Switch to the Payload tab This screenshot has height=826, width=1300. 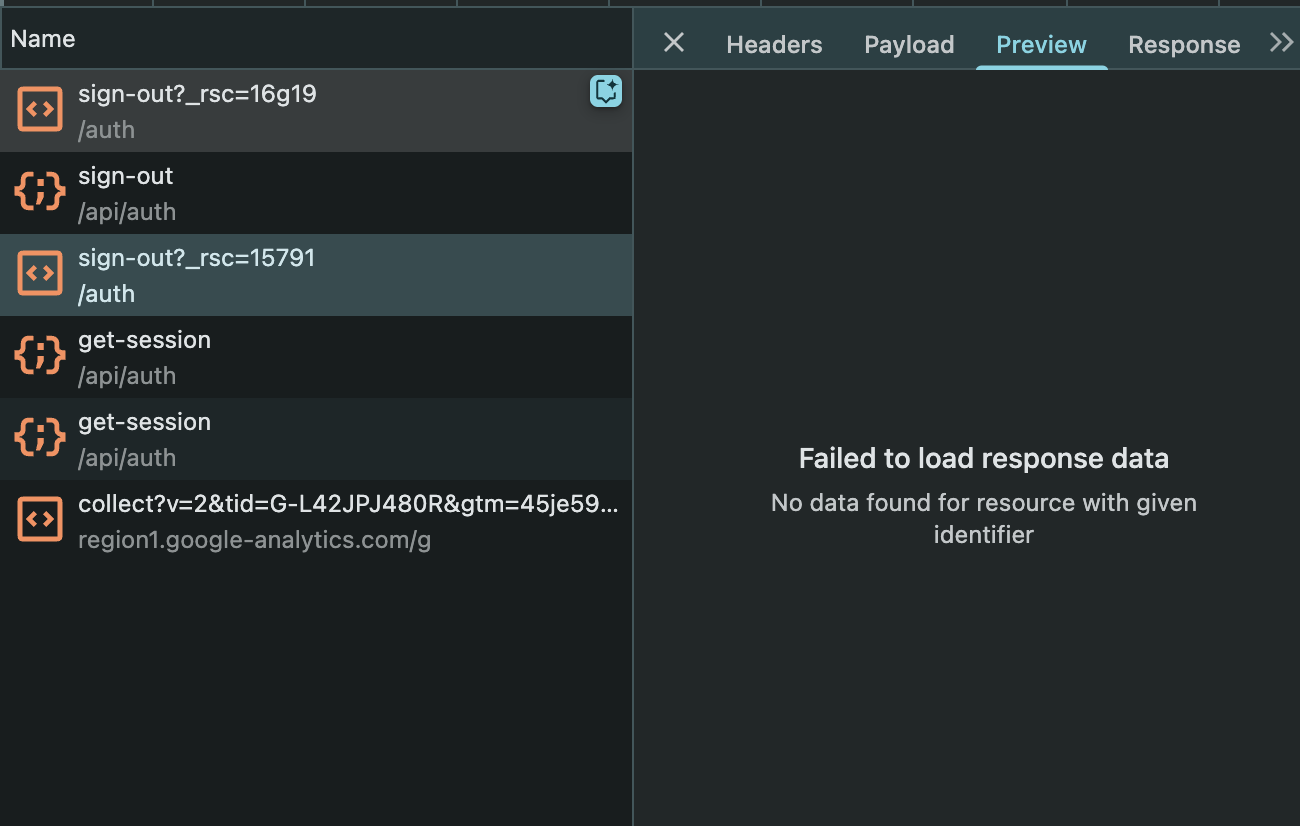[909, 45]
